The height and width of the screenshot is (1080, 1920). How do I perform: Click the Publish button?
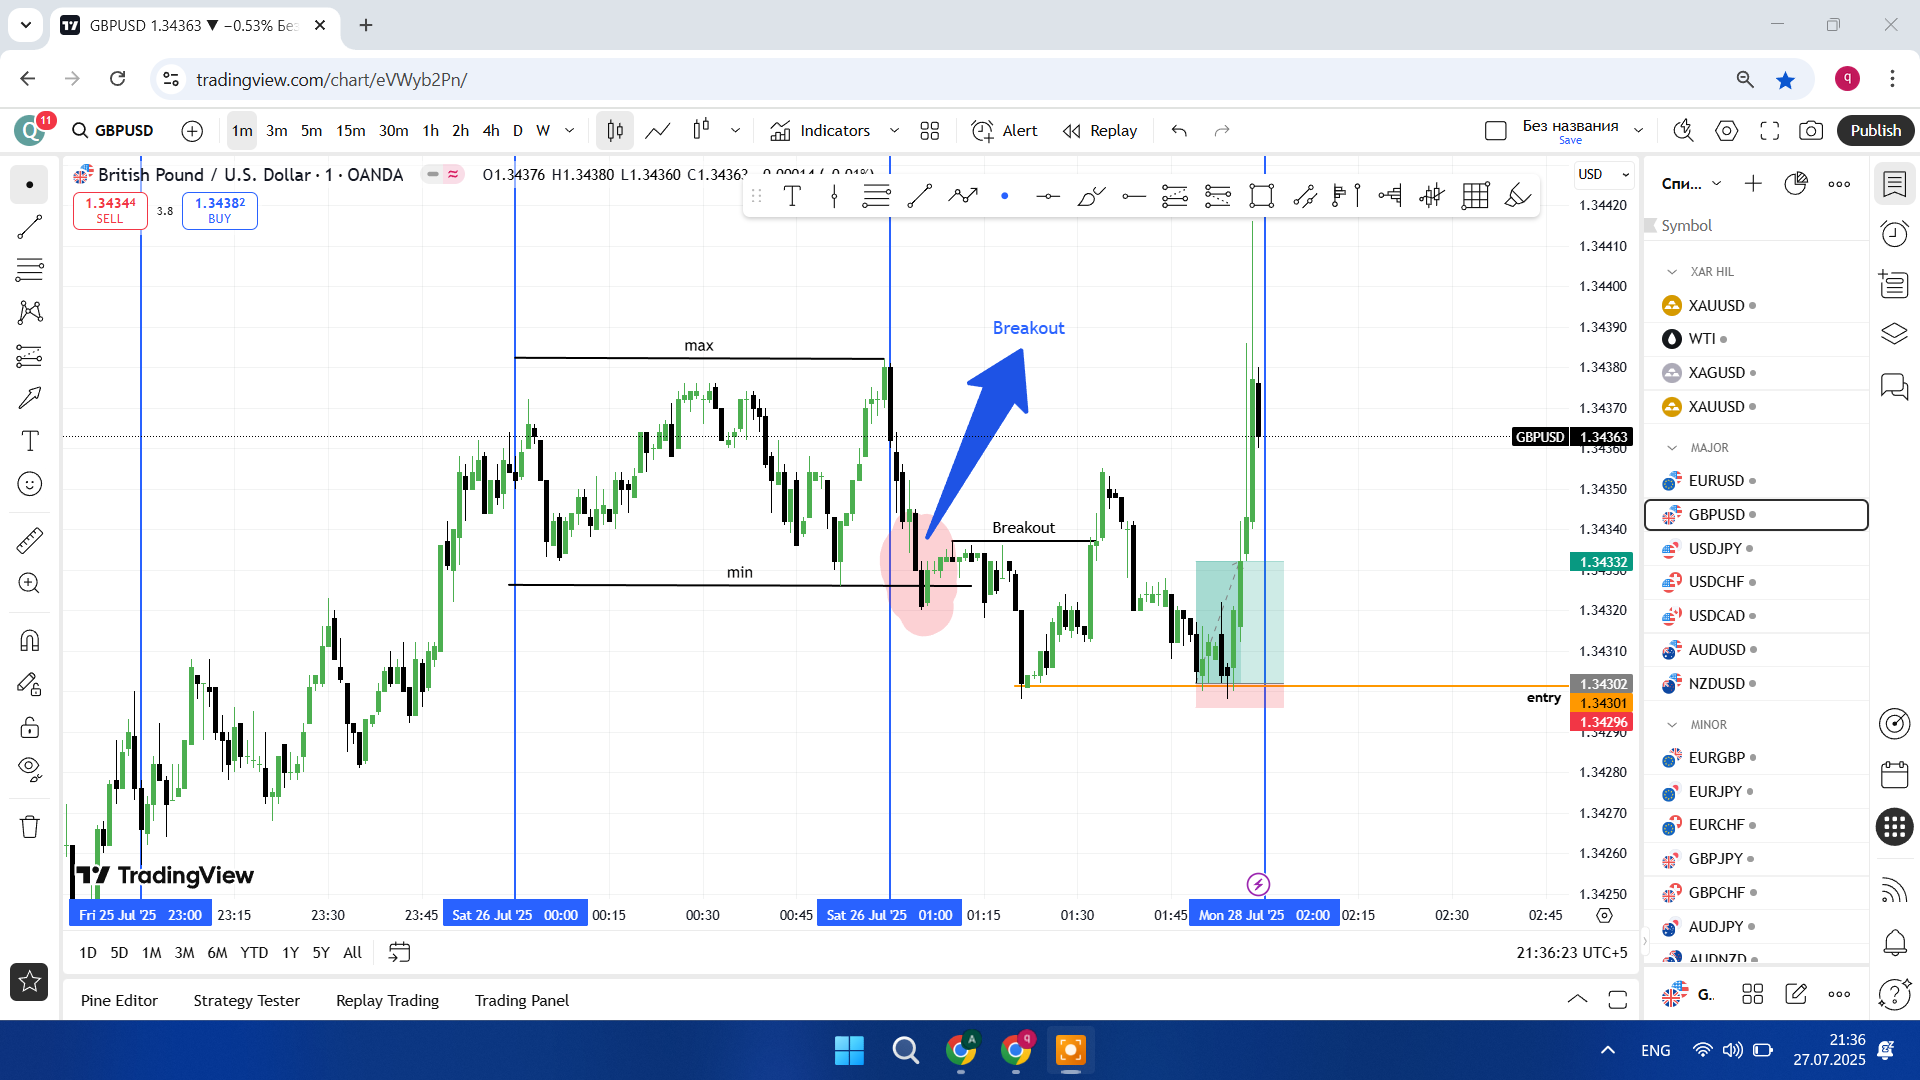point(1875,131)
